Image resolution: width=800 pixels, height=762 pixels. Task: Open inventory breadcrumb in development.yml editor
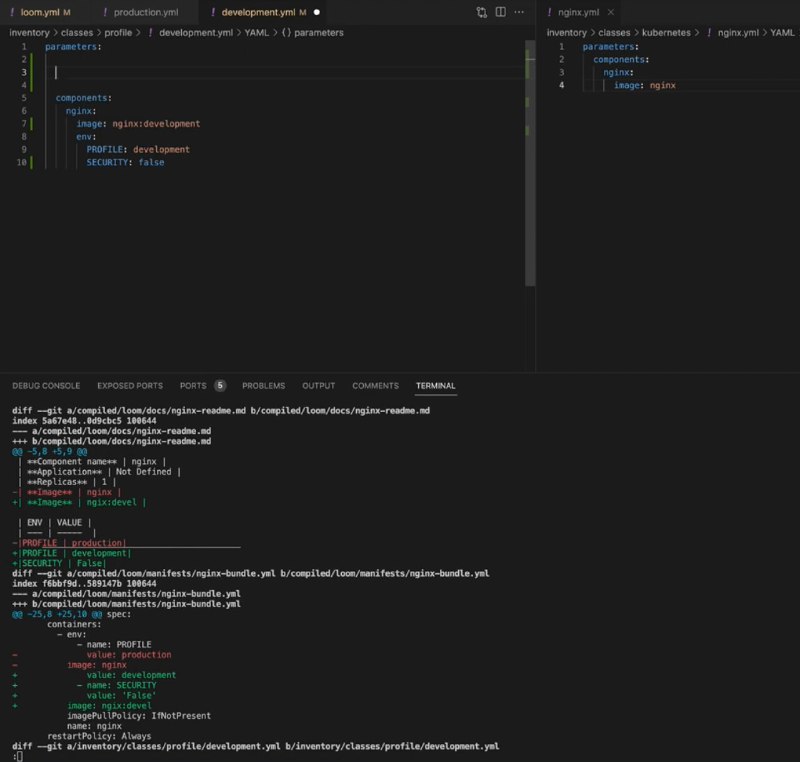tap(29, 33)
